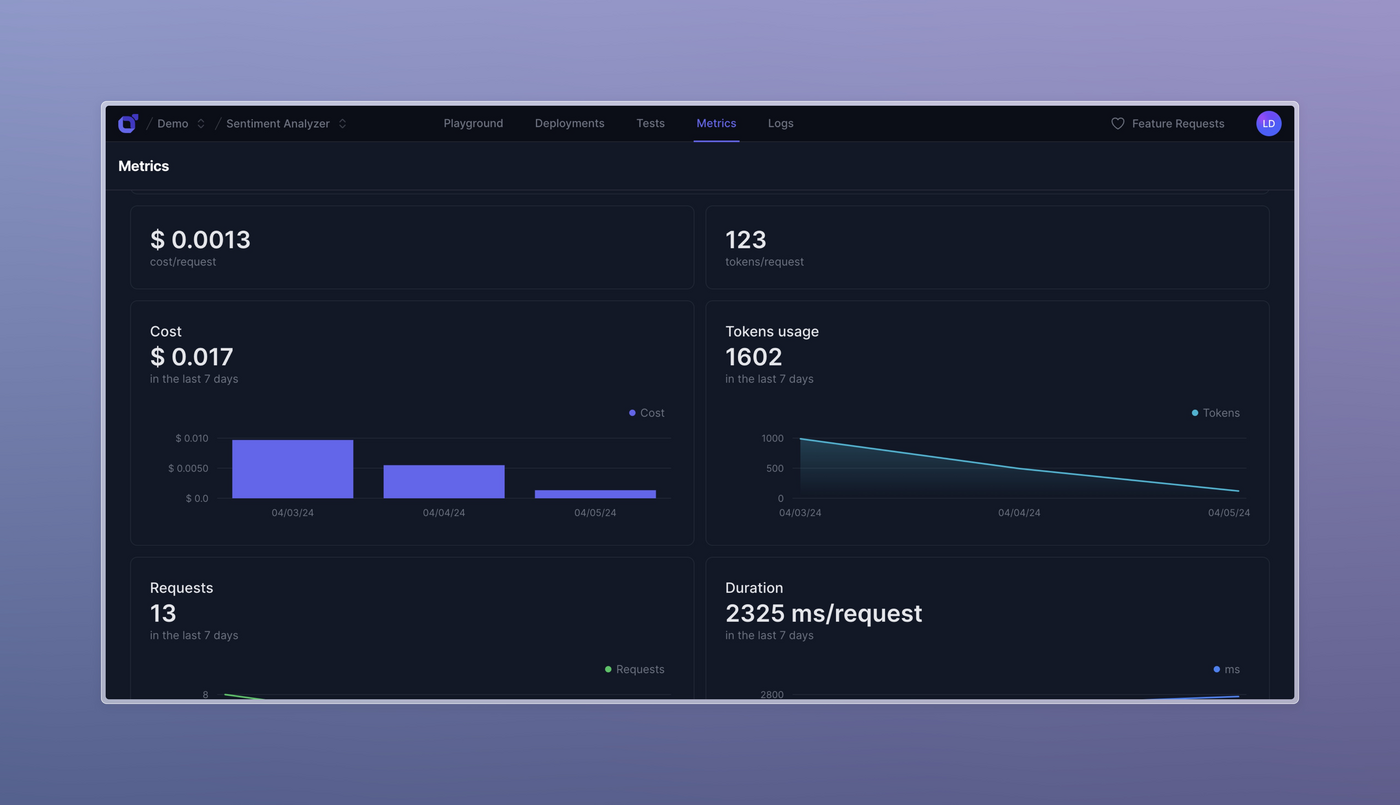Image resolution: width=1400 pixels, height=805 pixels.
Task: Toggle the ms series in the Duration legend
Action: pos(1227,669)
